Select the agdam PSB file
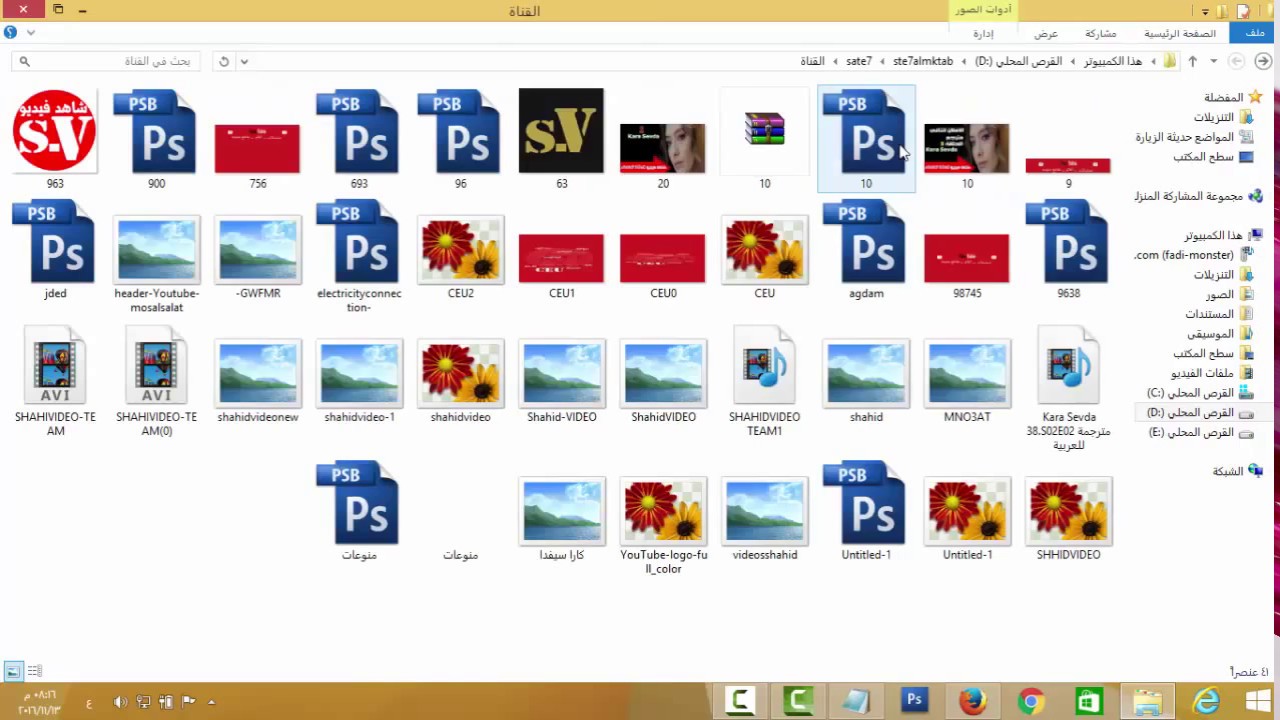Image resolution: width=1280 pixels, height=720 pixels. [866, 250]
